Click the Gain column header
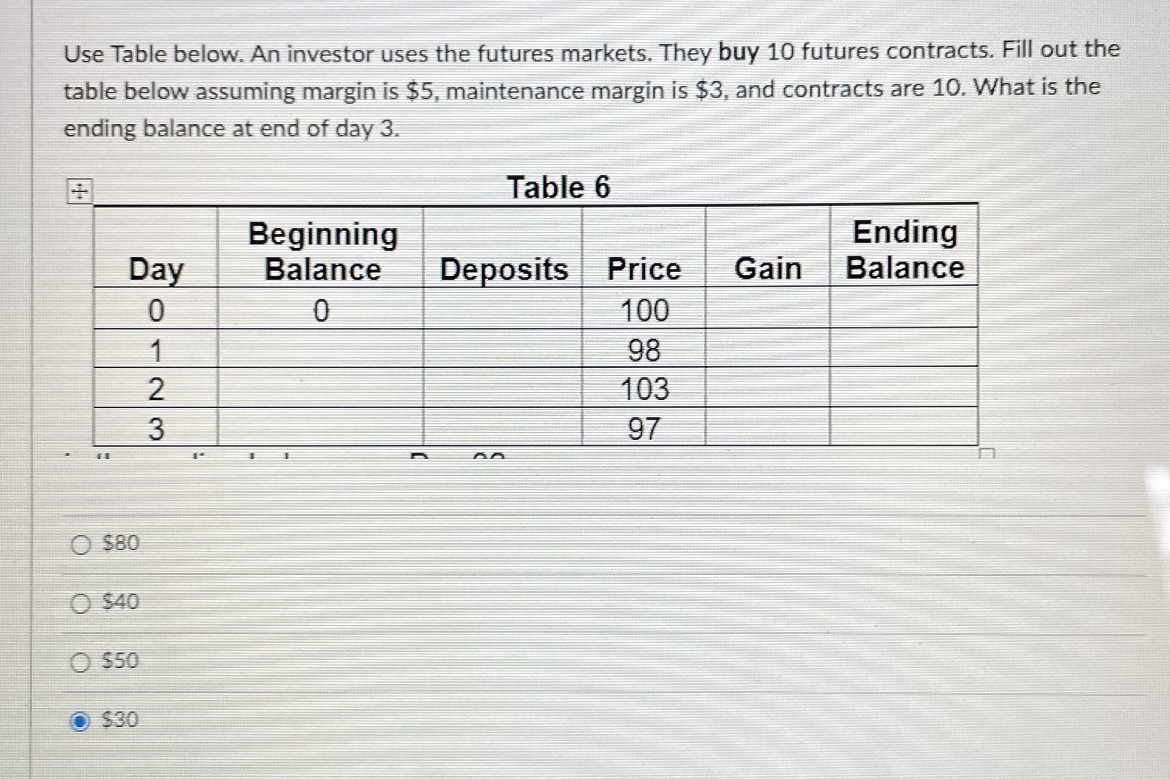The width and height of the screenshot is (1170, 779). tap(768, 269)
